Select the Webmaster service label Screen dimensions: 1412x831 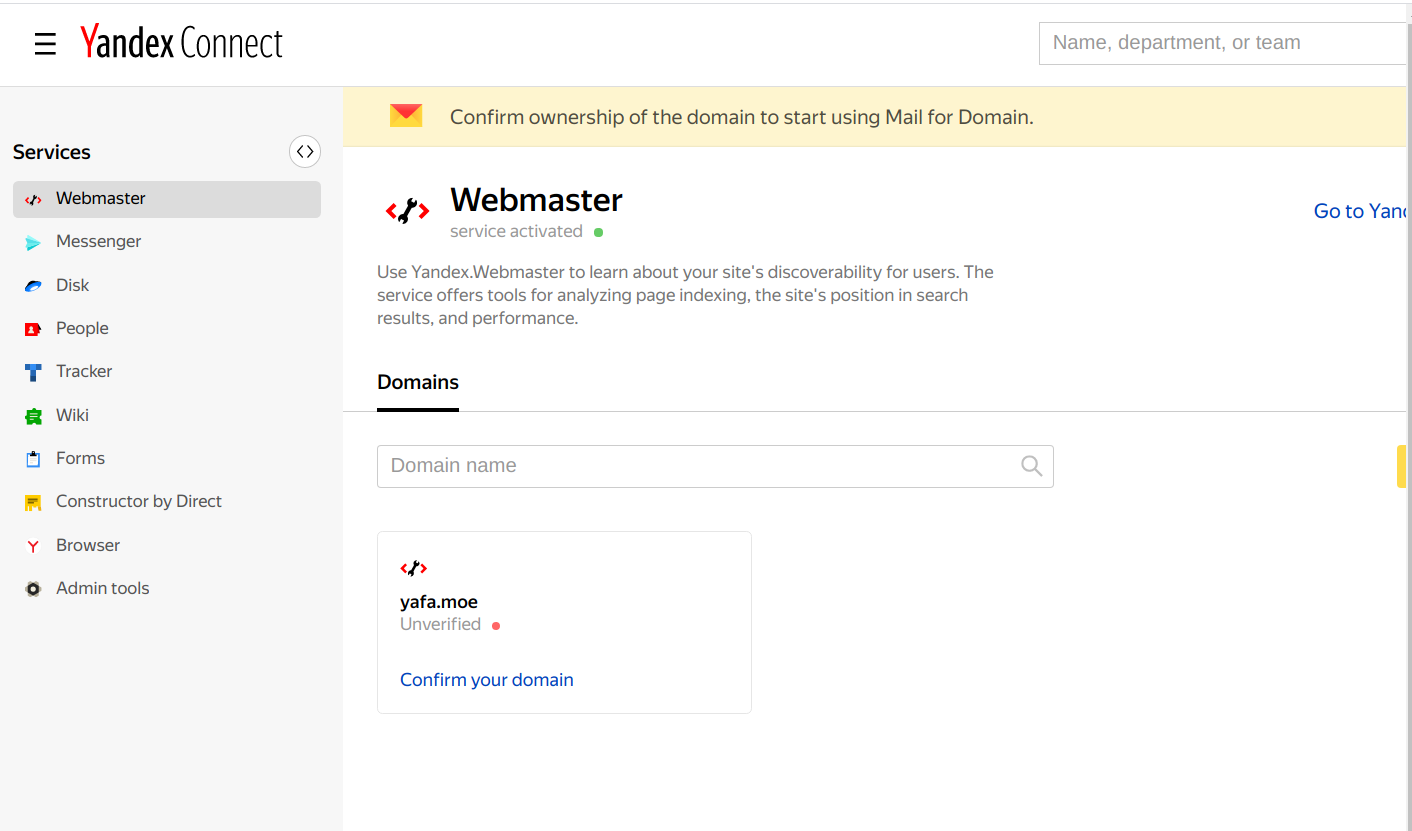click(101, 198)
